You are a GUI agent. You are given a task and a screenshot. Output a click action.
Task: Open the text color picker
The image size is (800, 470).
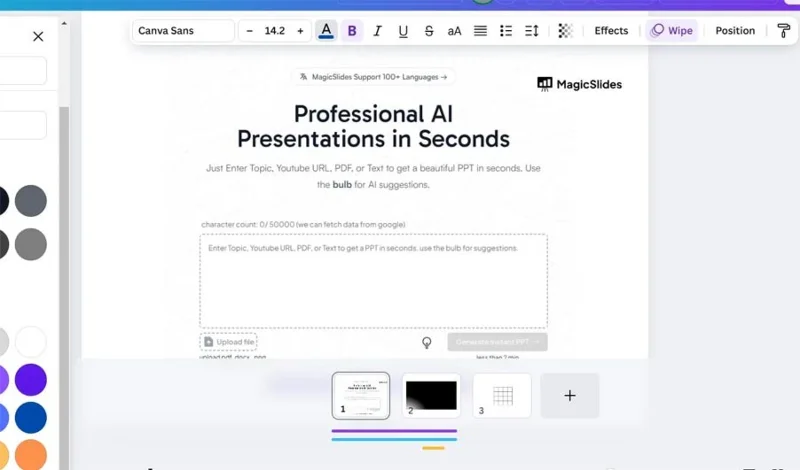(326, 31)
